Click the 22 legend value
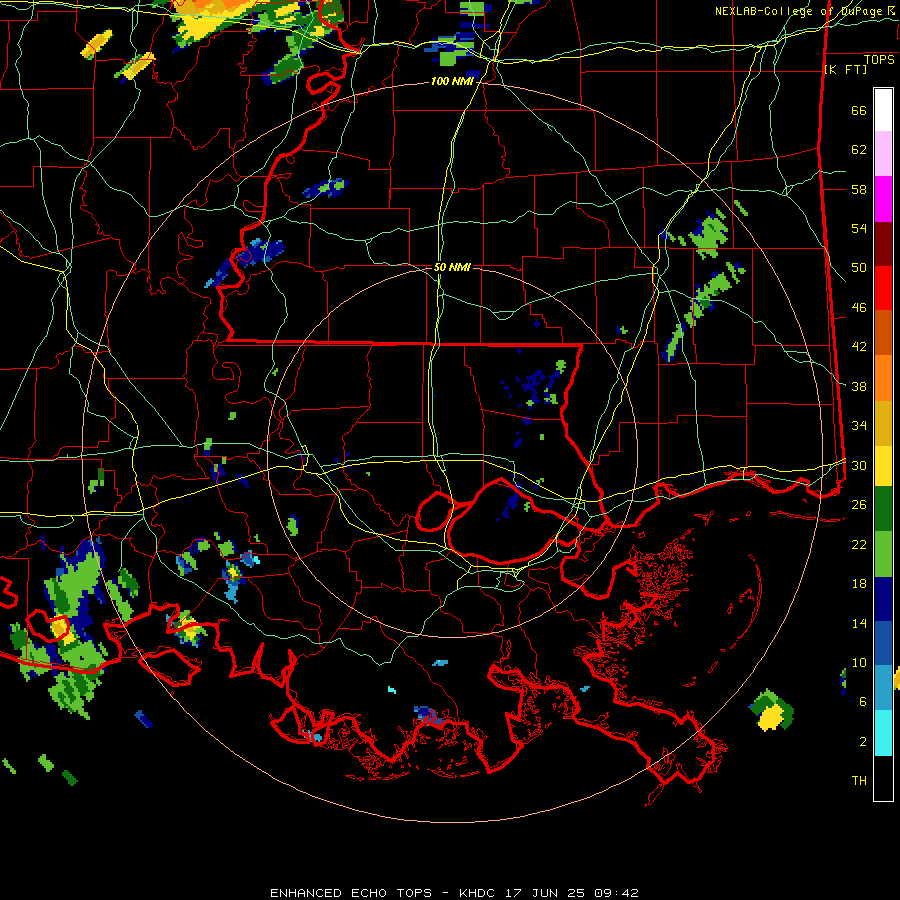This screenshot has width=900, height=900. pyautogui.click(x=859, y=544)
